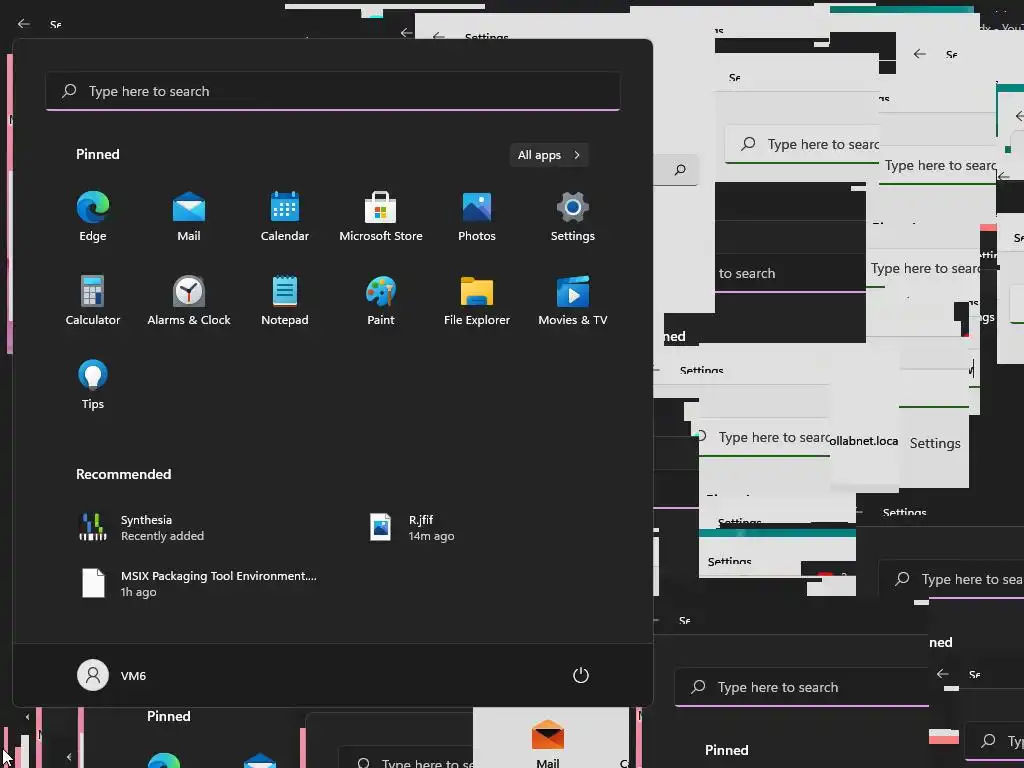The image size is (1024, 768).
Task: Click the large 'Settings' text in background window
Action: (x=935, y=443)
